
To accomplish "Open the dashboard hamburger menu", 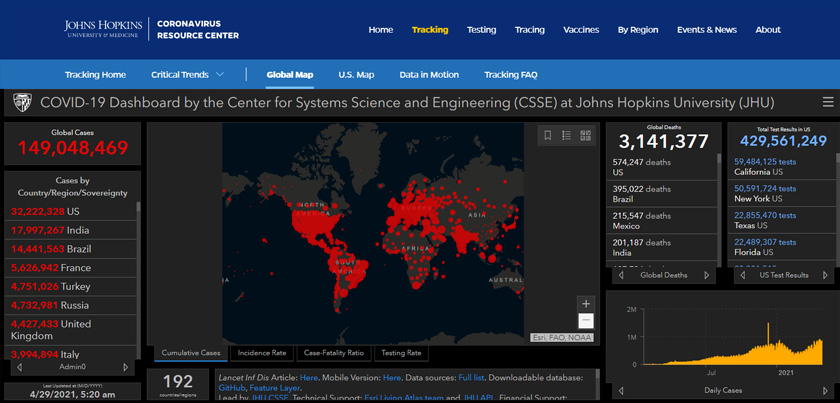I will tap(827, 102).
